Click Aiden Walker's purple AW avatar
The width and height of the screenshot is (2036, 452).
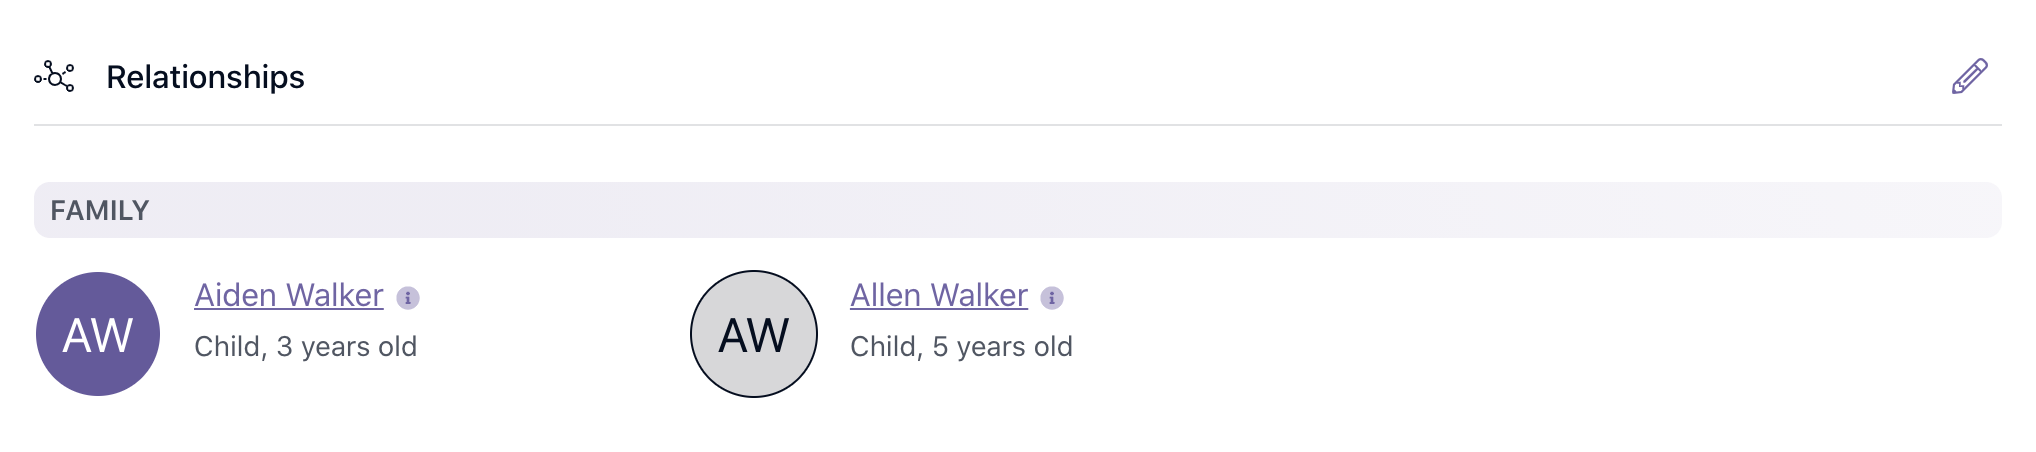(98, 334)
